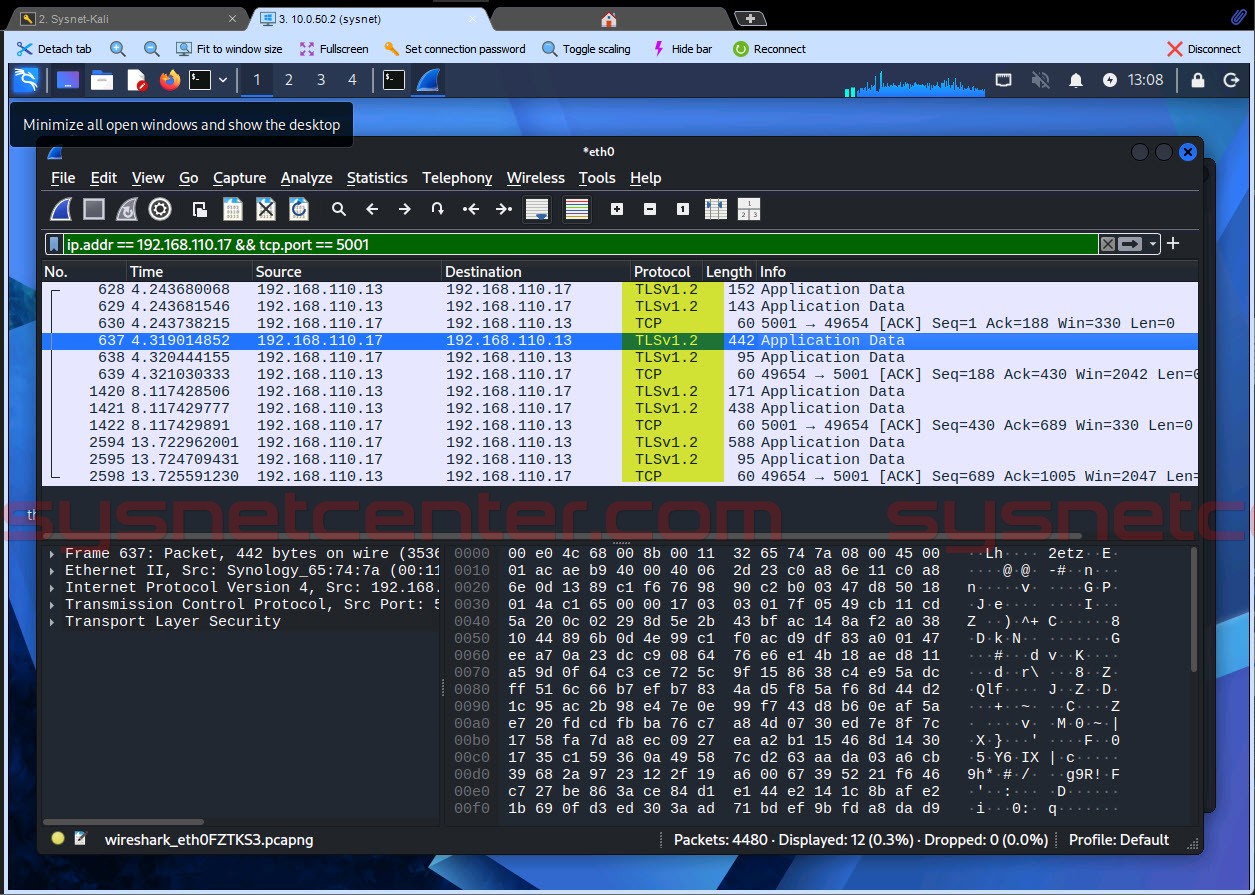Open the Edit menu
1255x895 pixels.
(104, 178)
